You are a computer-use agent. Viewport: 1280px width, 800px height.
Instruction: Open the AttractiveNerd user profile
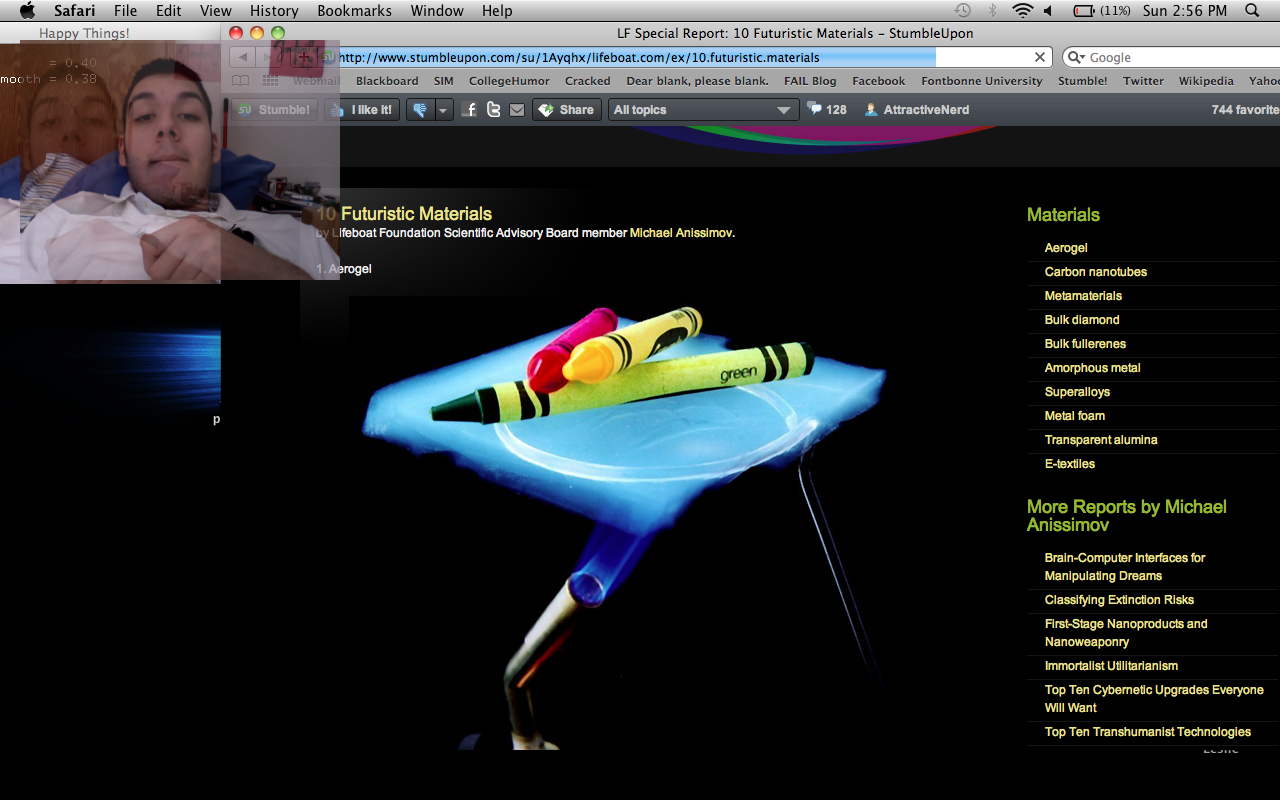(x=917, y=110)
